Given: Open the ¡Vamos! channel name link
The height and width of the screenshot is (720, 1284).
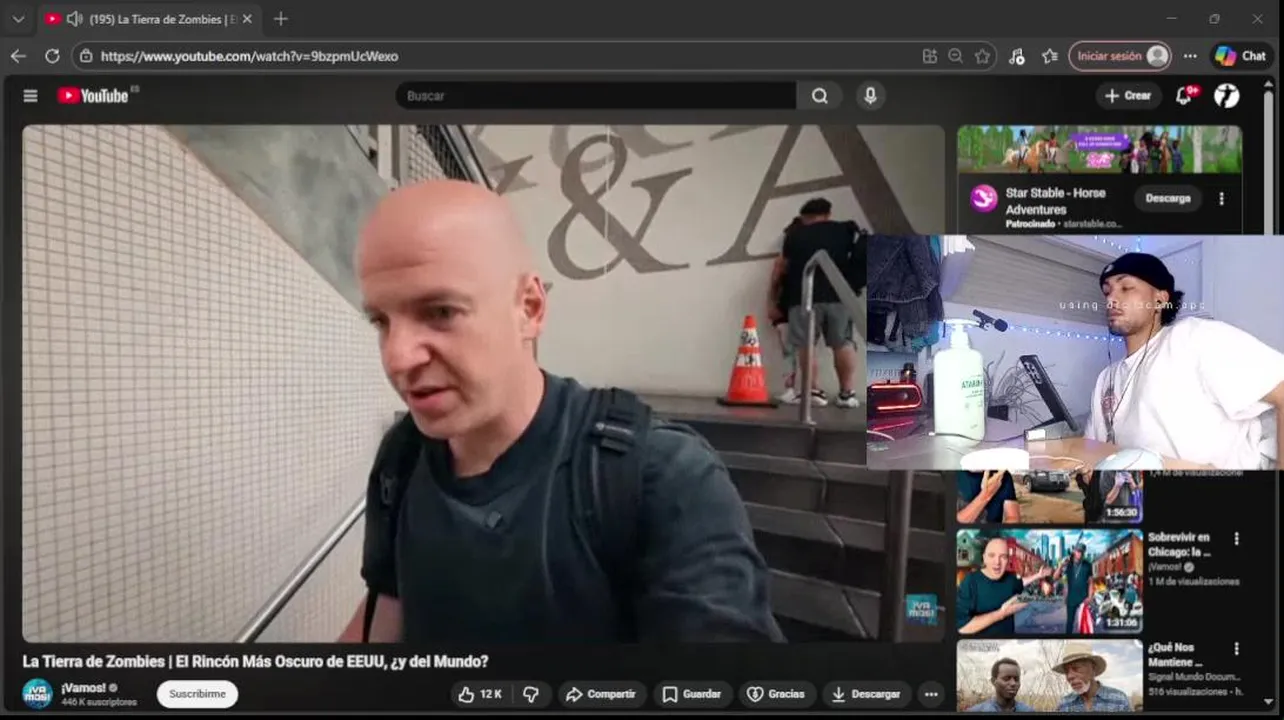Looking at the screenshot, I should click(x=83, y=688).
